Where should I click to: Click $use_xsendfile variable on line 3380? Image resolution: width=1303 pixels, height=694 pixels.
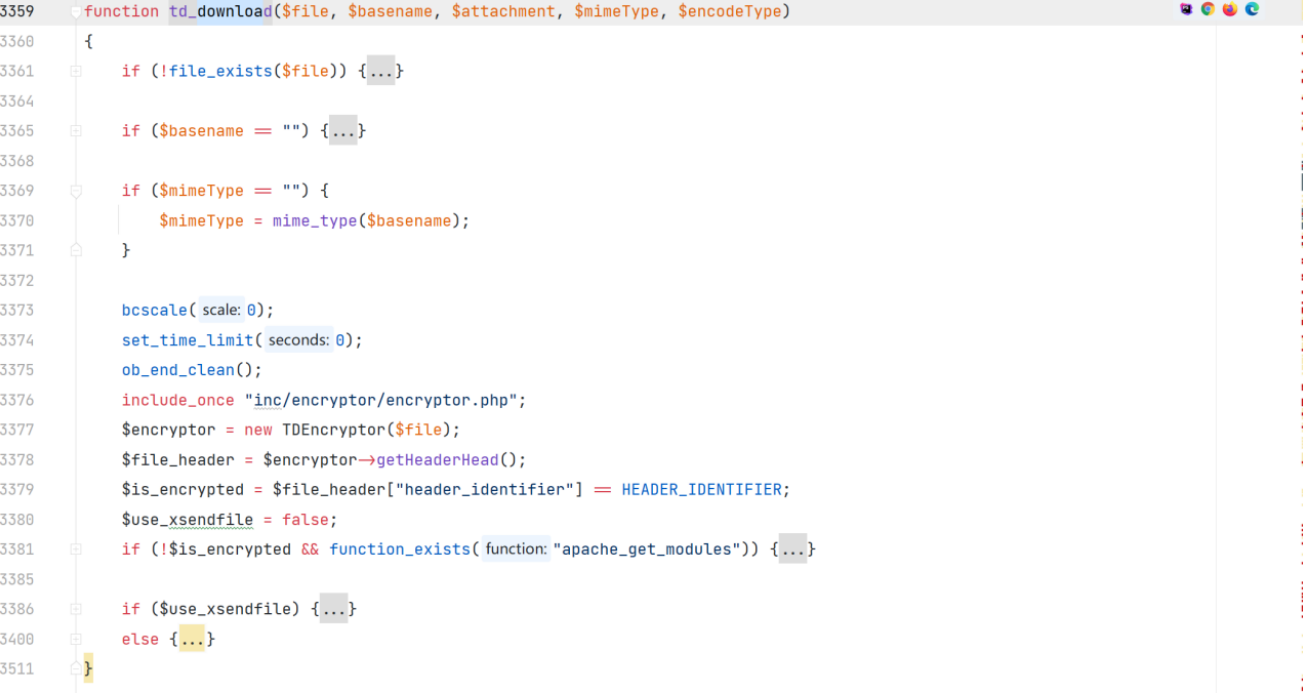click(188, 520)
